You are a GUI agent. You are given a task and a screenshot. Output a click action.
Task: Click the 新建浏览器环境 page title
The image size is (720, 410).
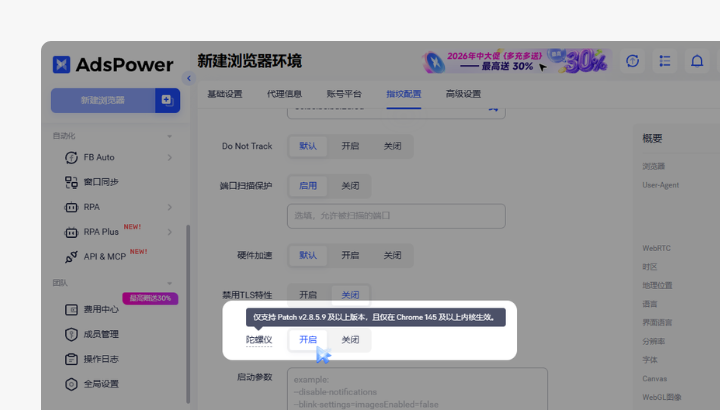(250, 61)
